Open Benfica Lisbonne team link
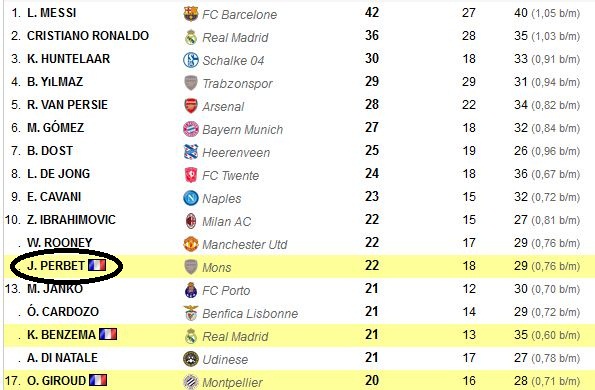This screenshot has height=390, width=595. (250, 313)
